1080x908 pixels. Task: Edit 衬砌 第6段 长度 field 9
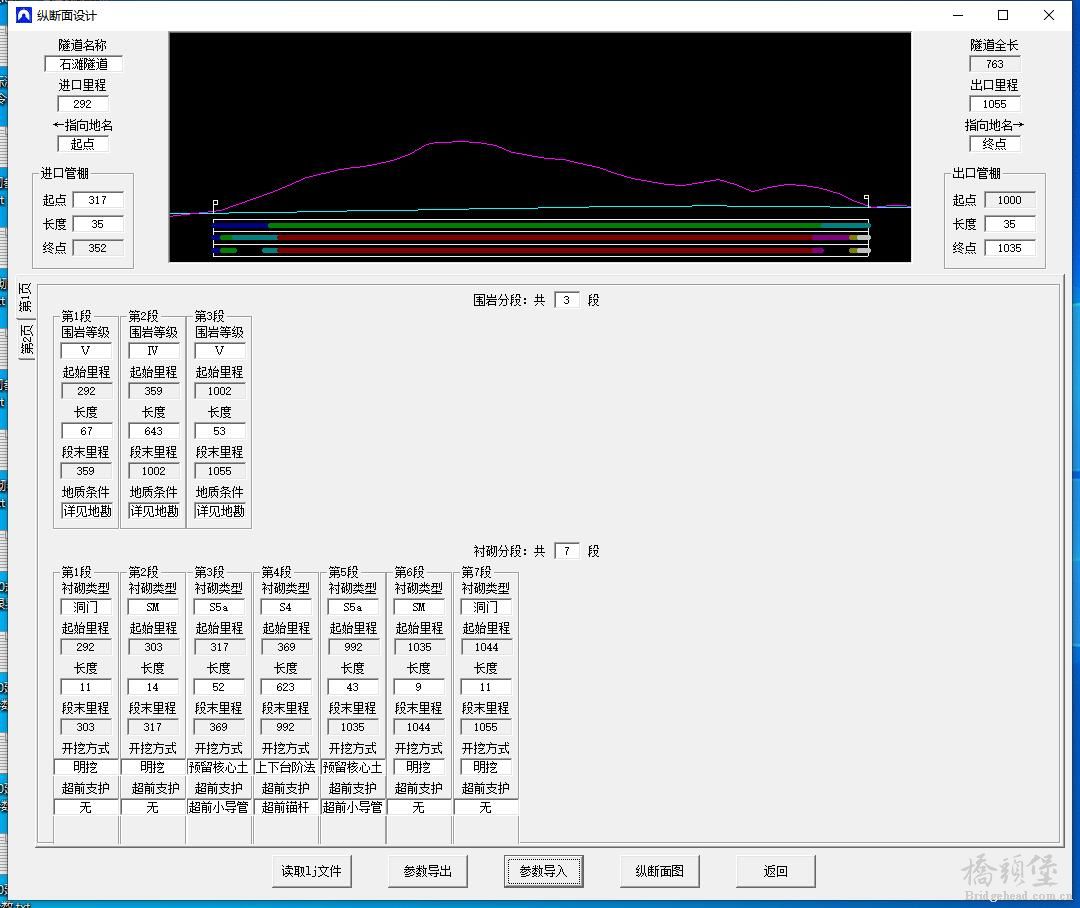pyautogui.click(x=419, y=688)
